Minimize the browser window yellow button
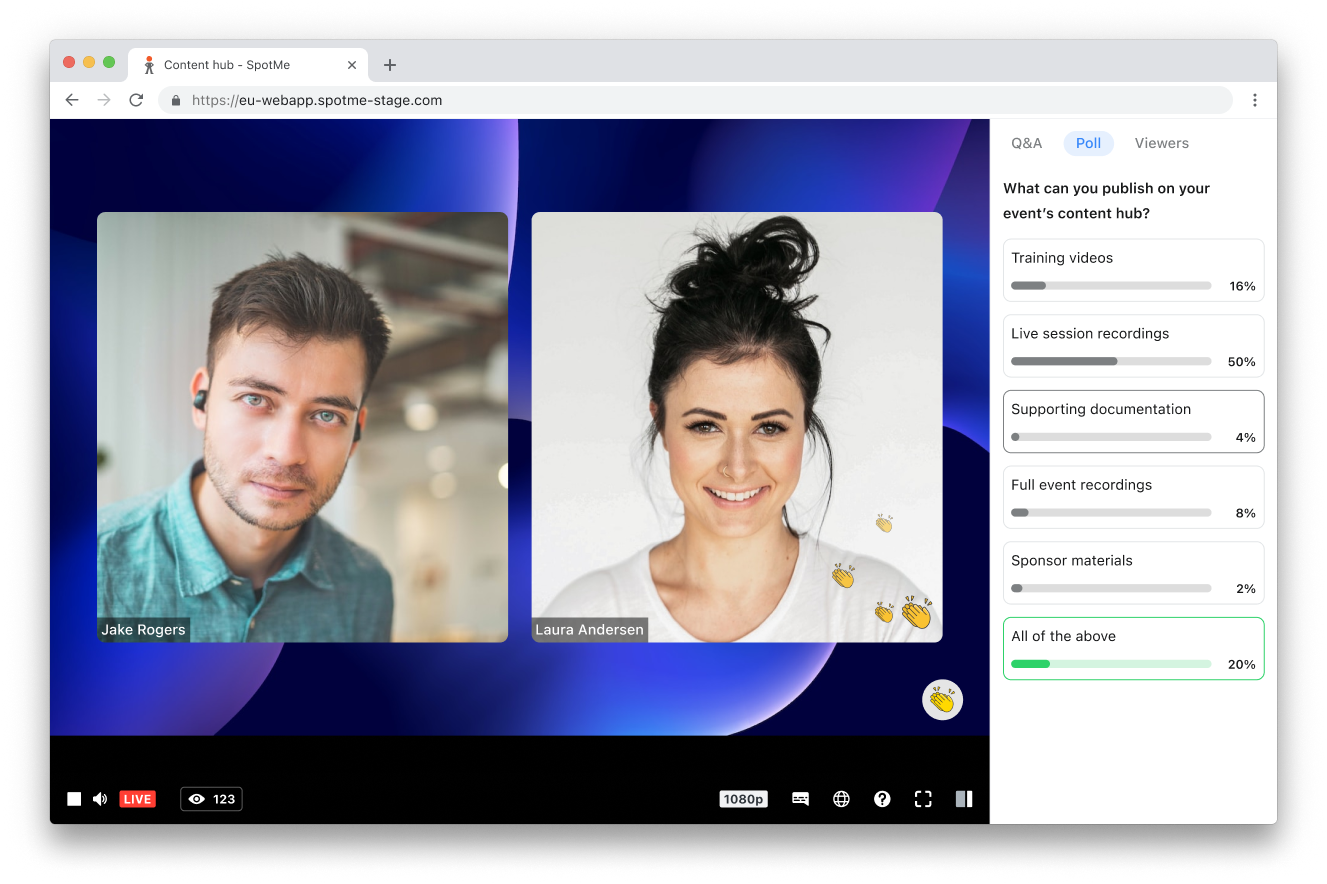This screenshot has height=884, width=1327. [89, 62]
